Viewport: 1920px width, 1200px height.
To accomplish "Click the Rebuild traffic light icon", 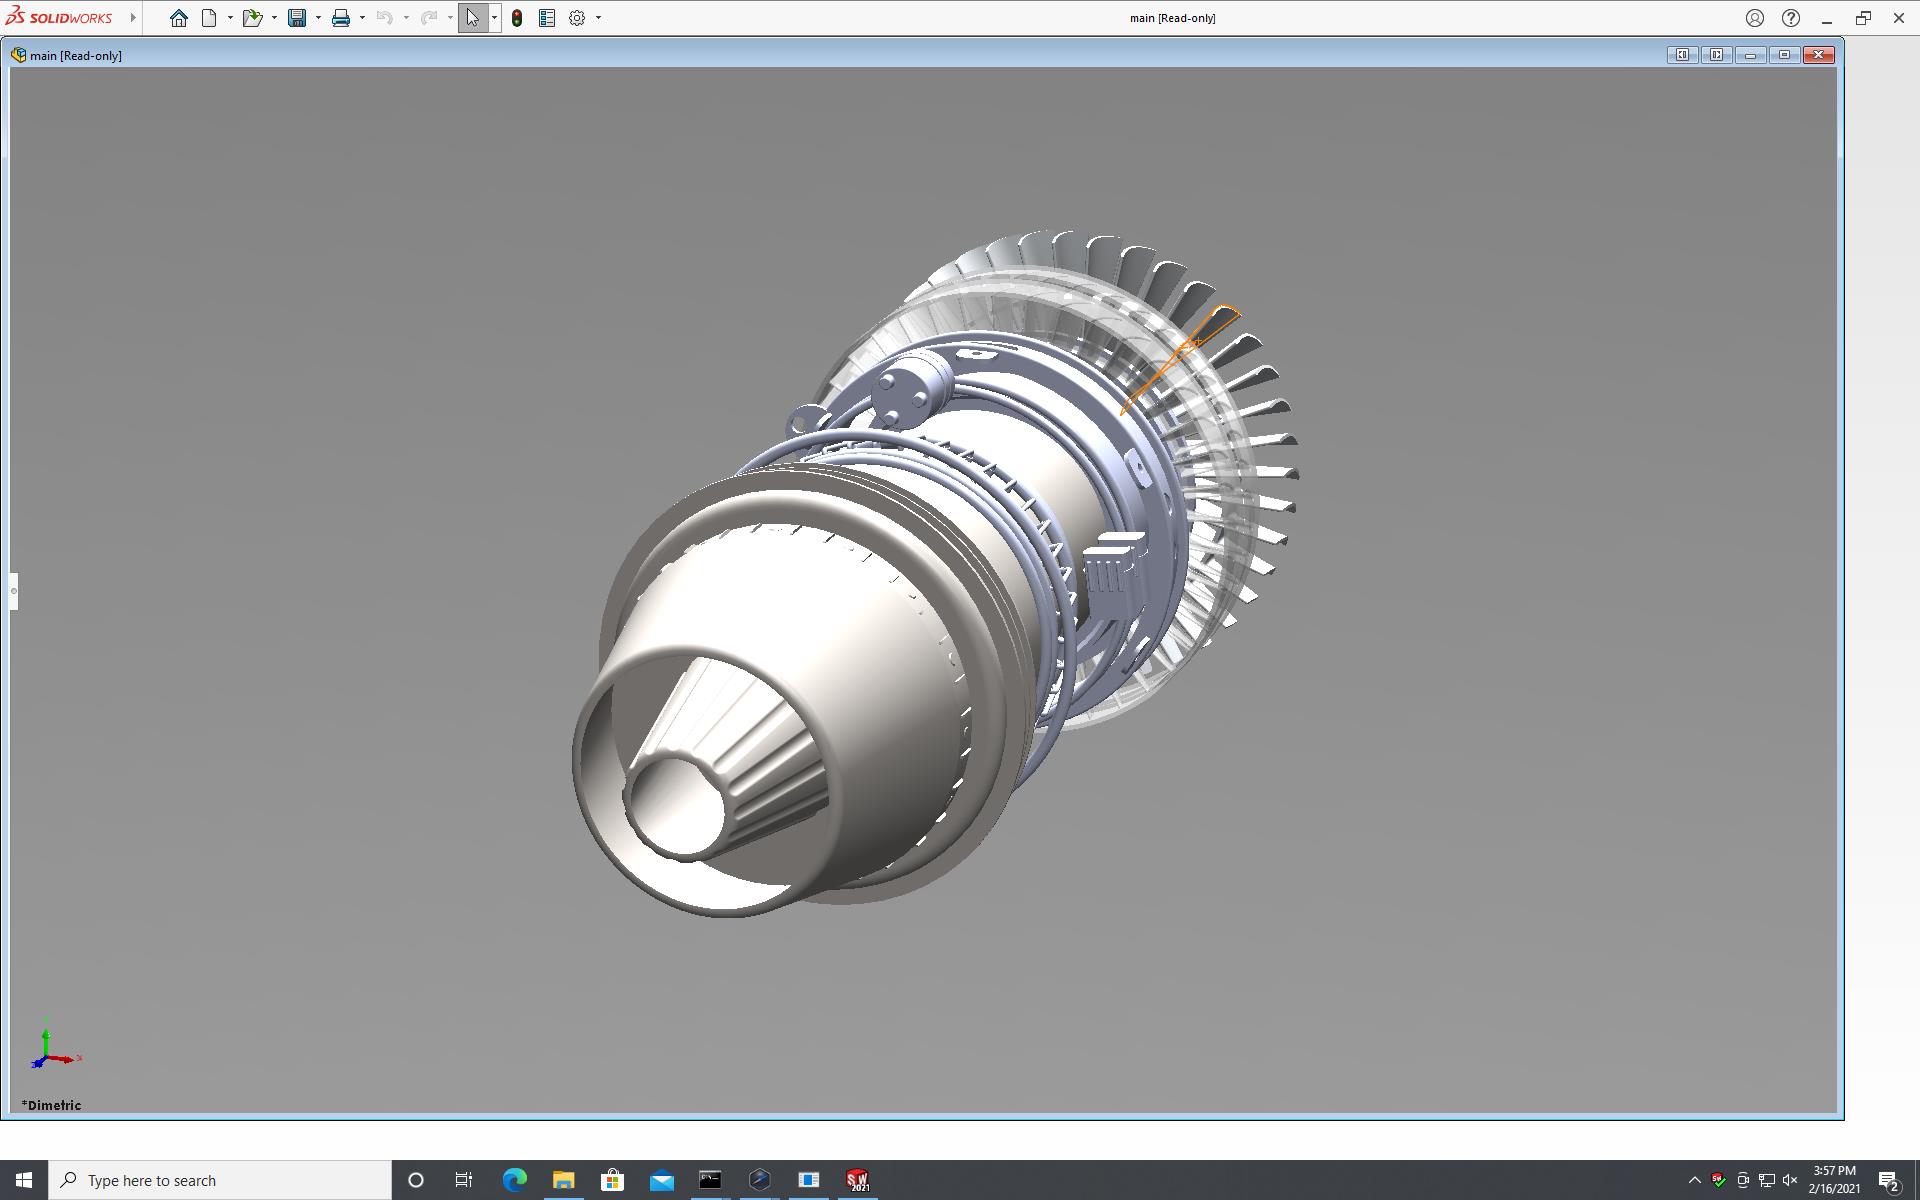I will [x=517, y=18].
